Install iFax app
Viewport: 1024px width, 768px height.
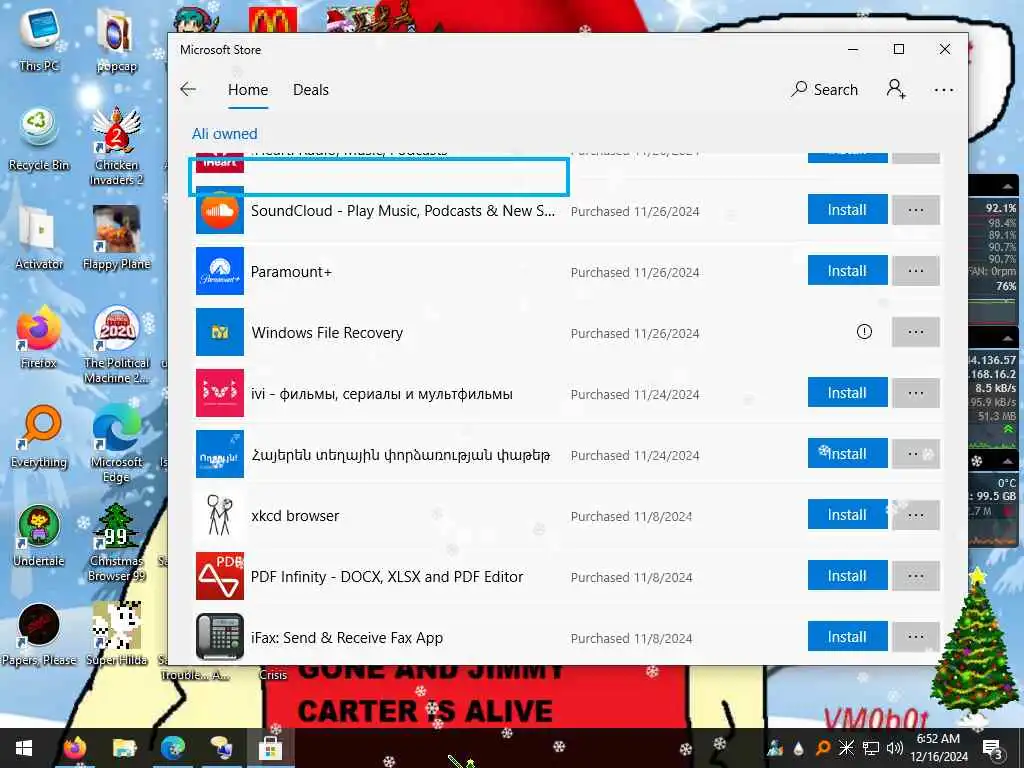pyautogui.click(x=847, y=636)
